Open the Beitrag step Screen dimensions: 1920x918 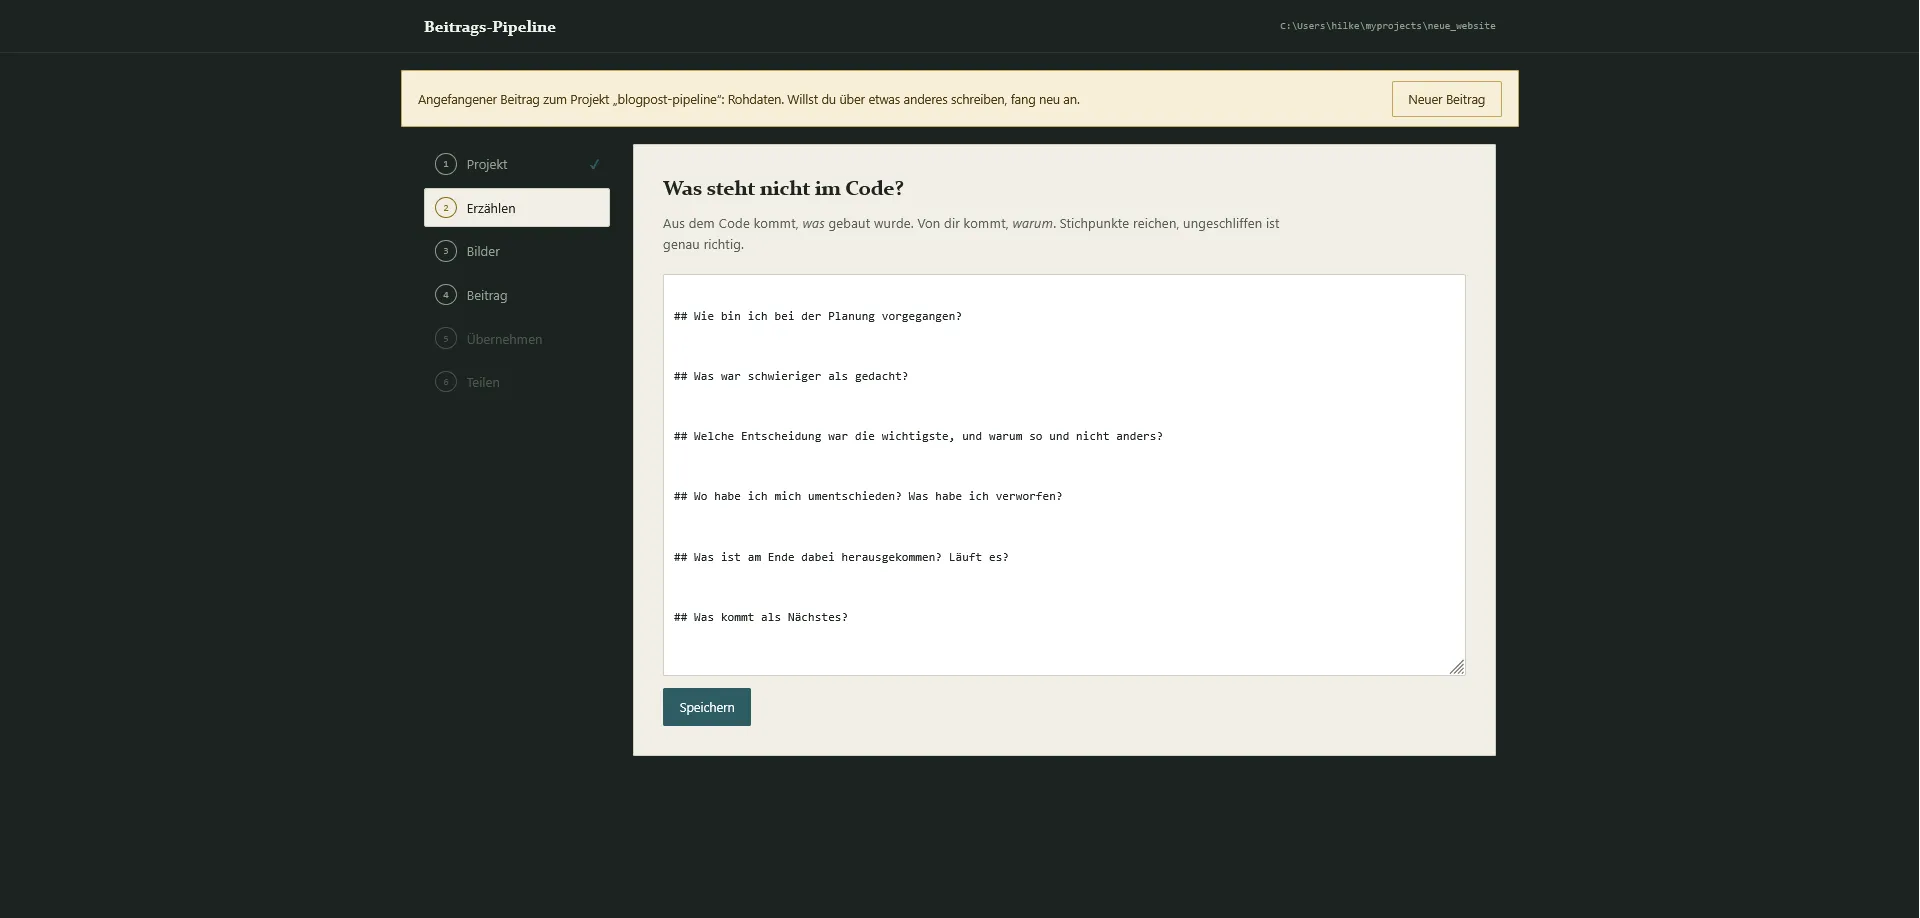point(517,295)
